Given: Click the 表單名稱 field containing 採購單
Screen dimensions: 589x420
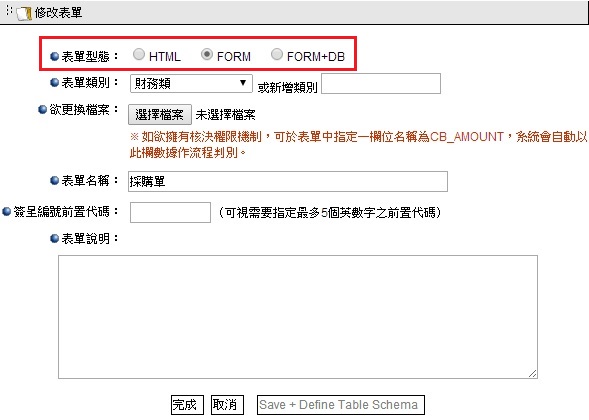Looking at the screenshot, I should [x=288, y=181].
